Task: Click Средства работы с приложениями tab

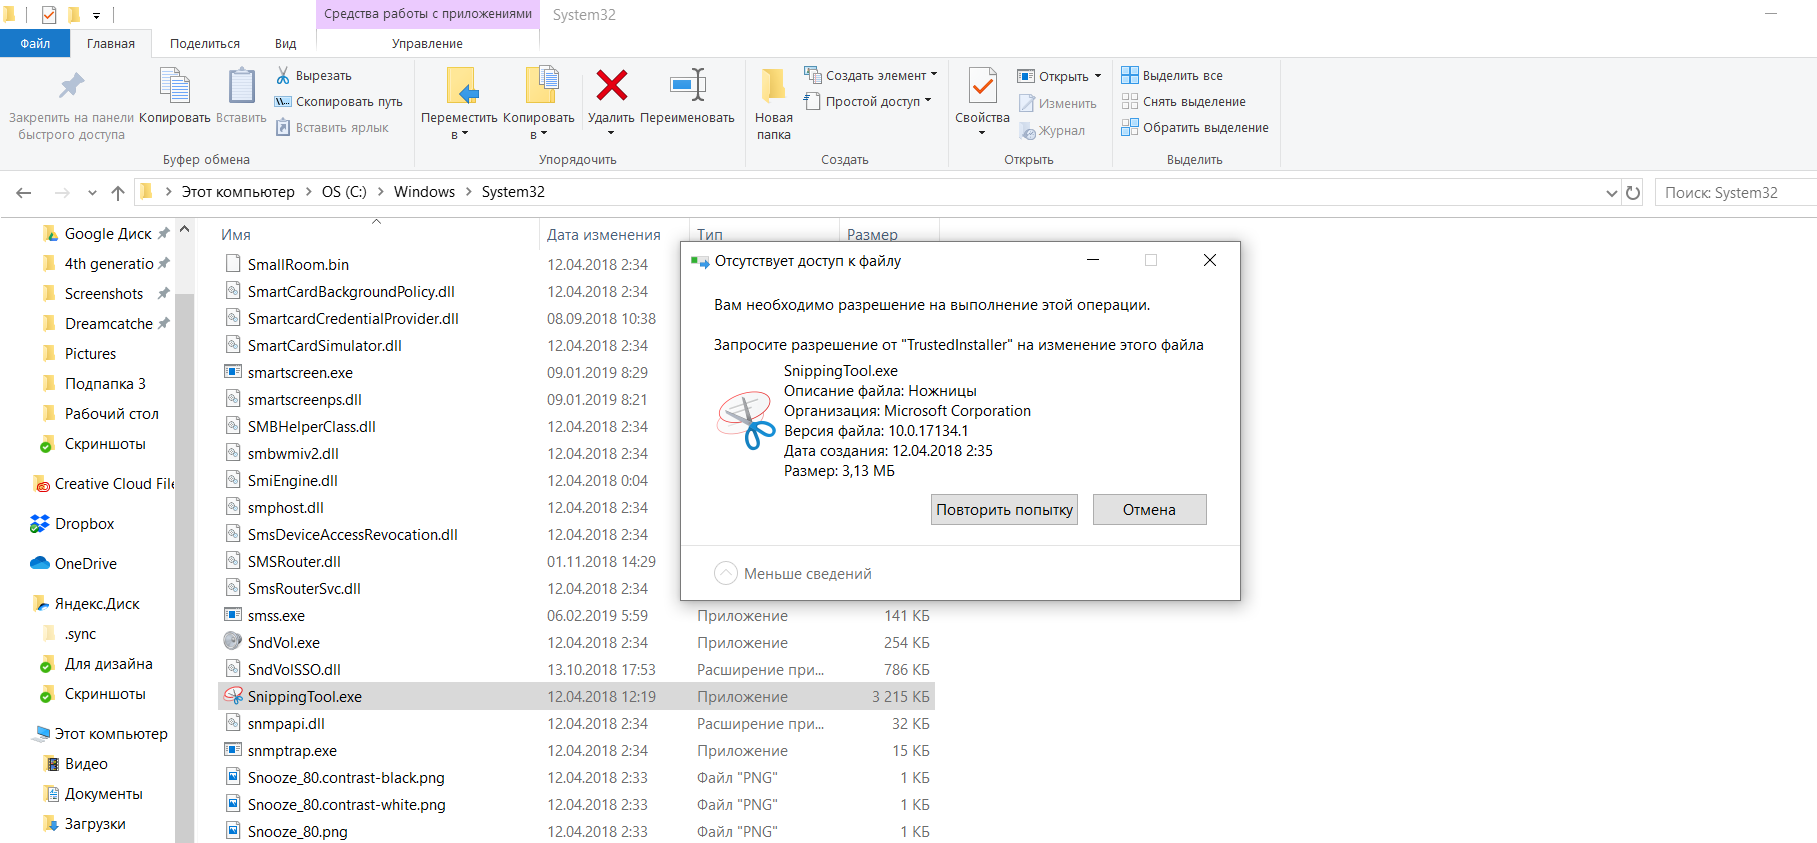Action: [x=428, y=14]
